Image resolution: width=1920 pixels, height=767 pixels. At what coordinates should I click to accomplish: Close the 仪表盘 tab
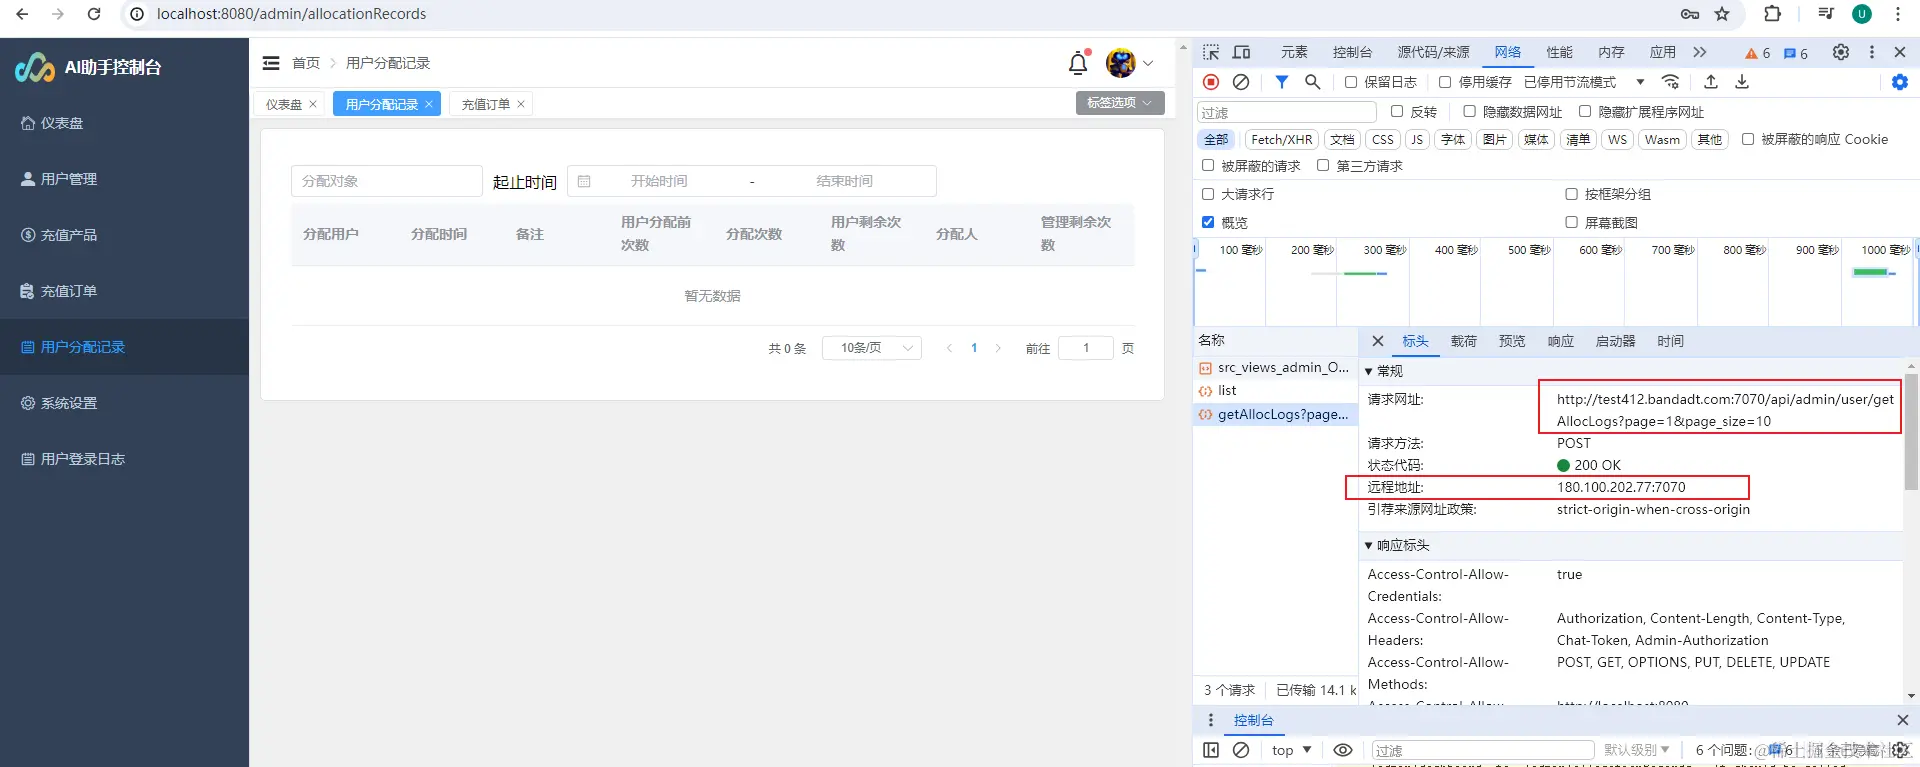pos(313,104)
